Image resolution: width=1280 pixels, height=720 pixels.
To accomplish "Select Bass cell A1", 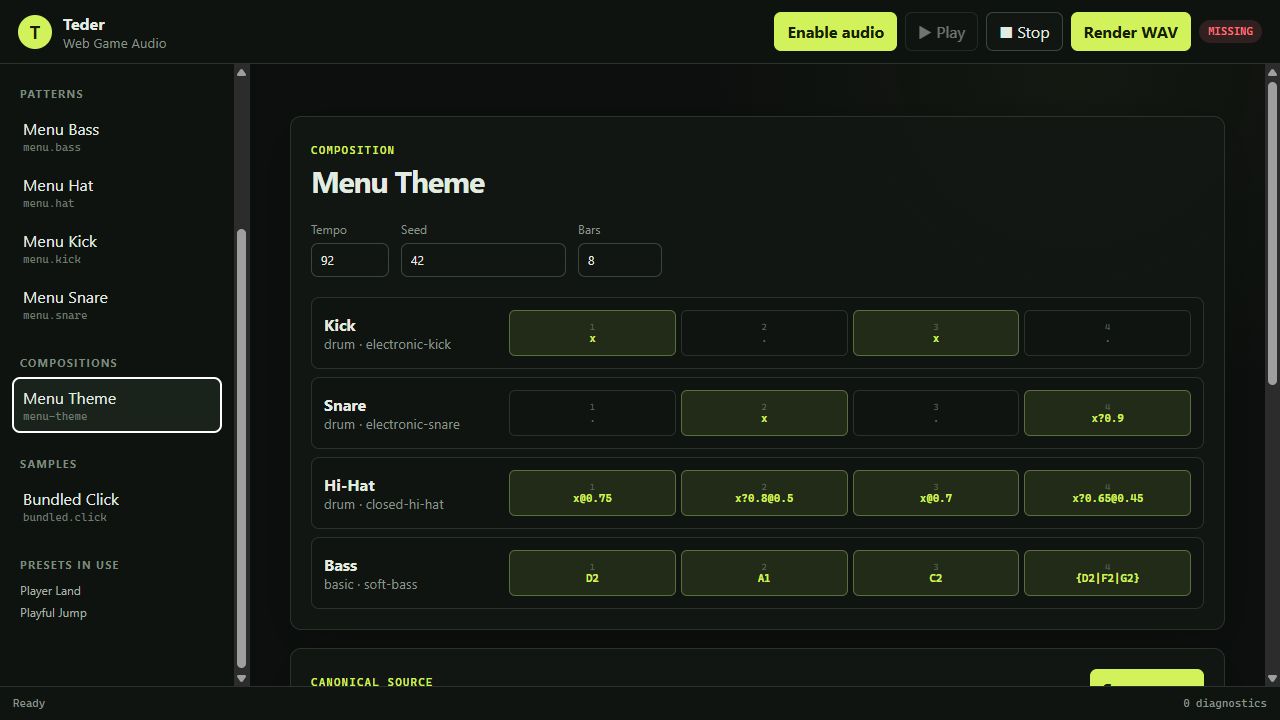I will click(764, 573).
